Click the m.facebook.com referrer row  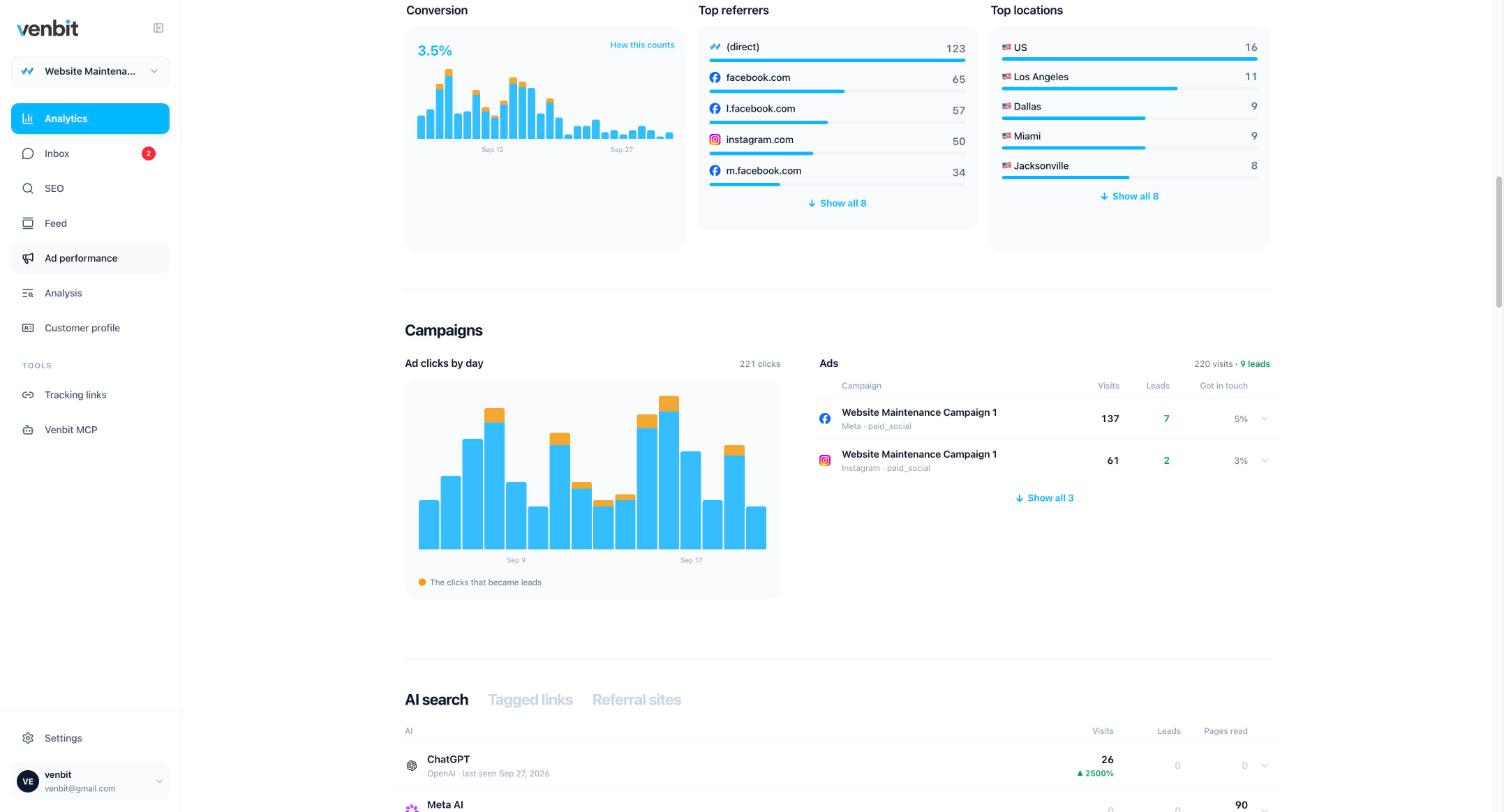point(837,174)
